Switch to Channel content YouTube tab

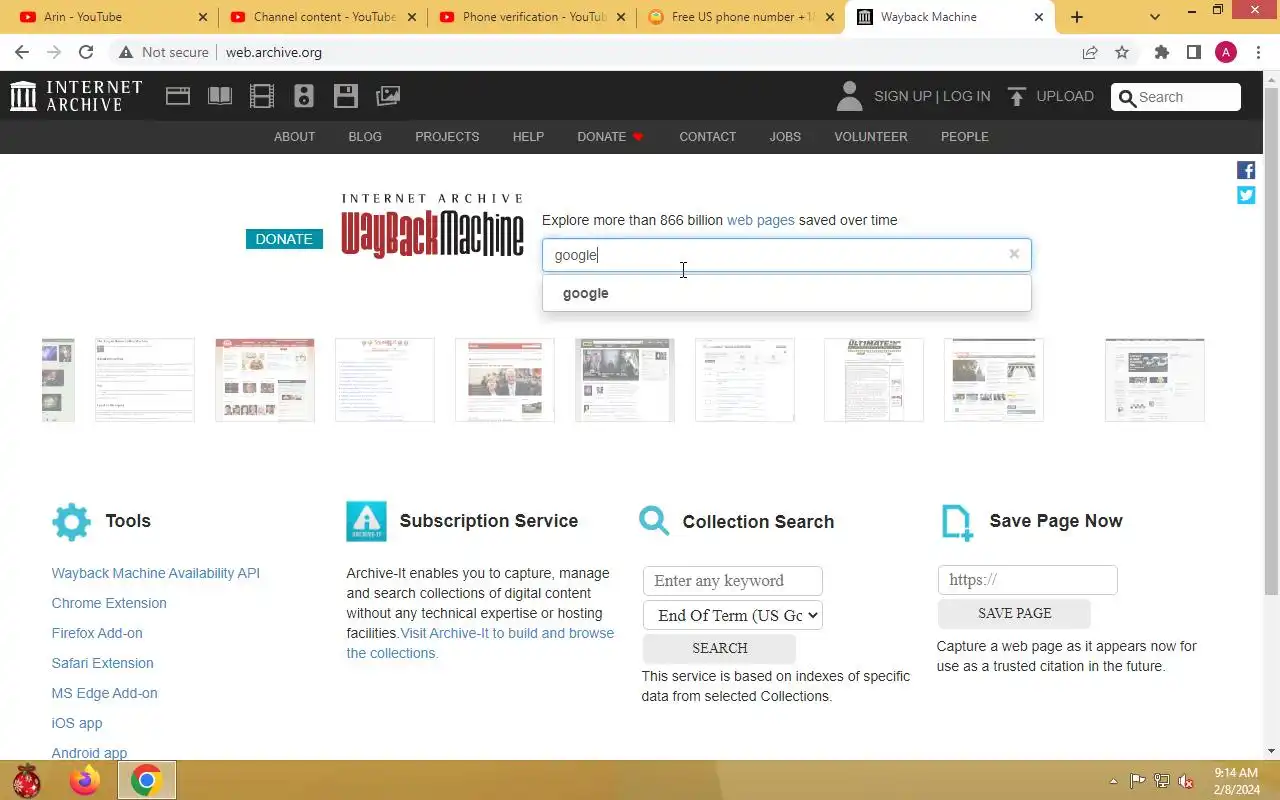click(322, 17)
